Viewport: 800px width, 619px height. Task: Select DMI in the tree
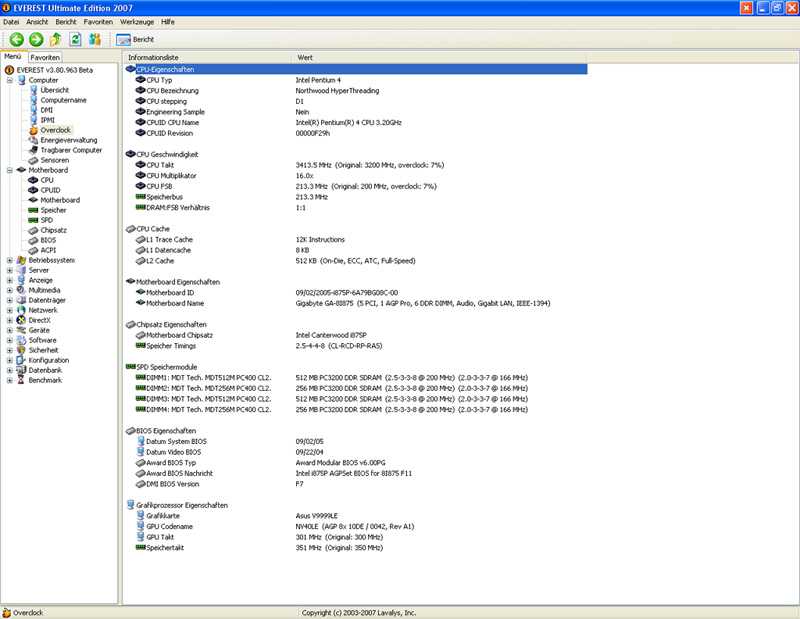(x=46, y=110)
